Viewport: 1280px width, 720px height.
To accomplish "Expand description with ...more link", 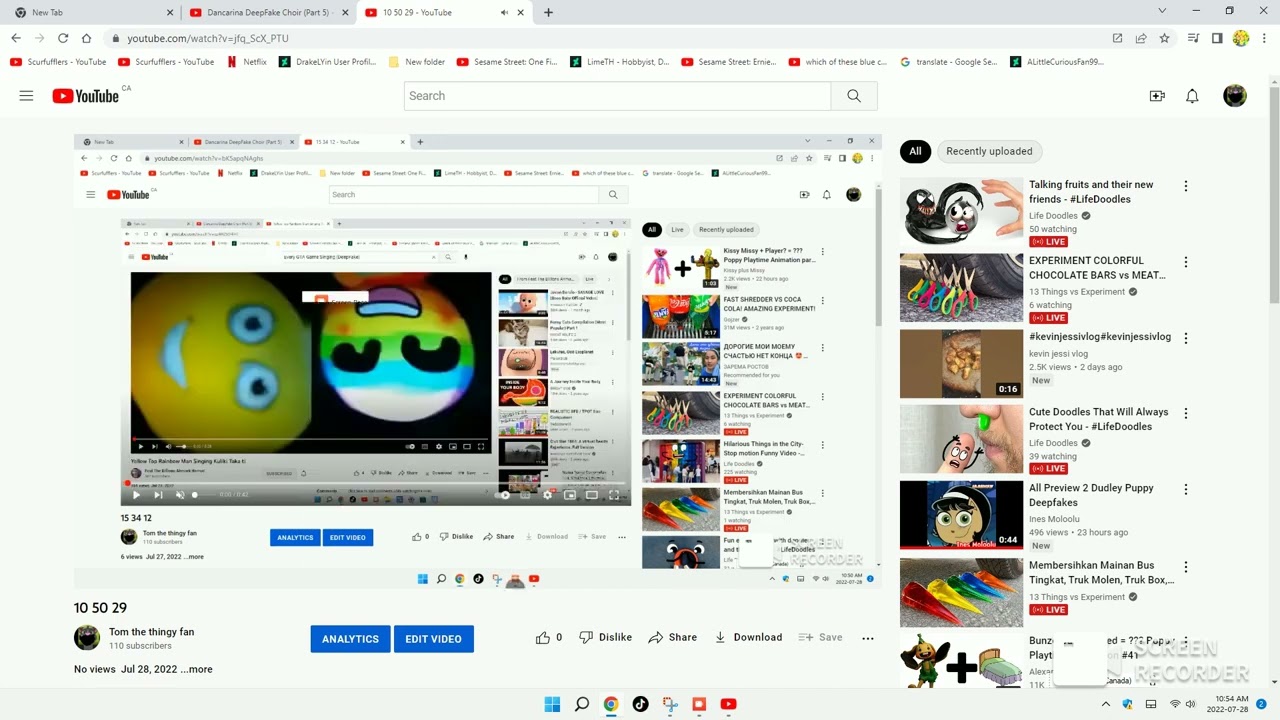I will tap(196, 669).
